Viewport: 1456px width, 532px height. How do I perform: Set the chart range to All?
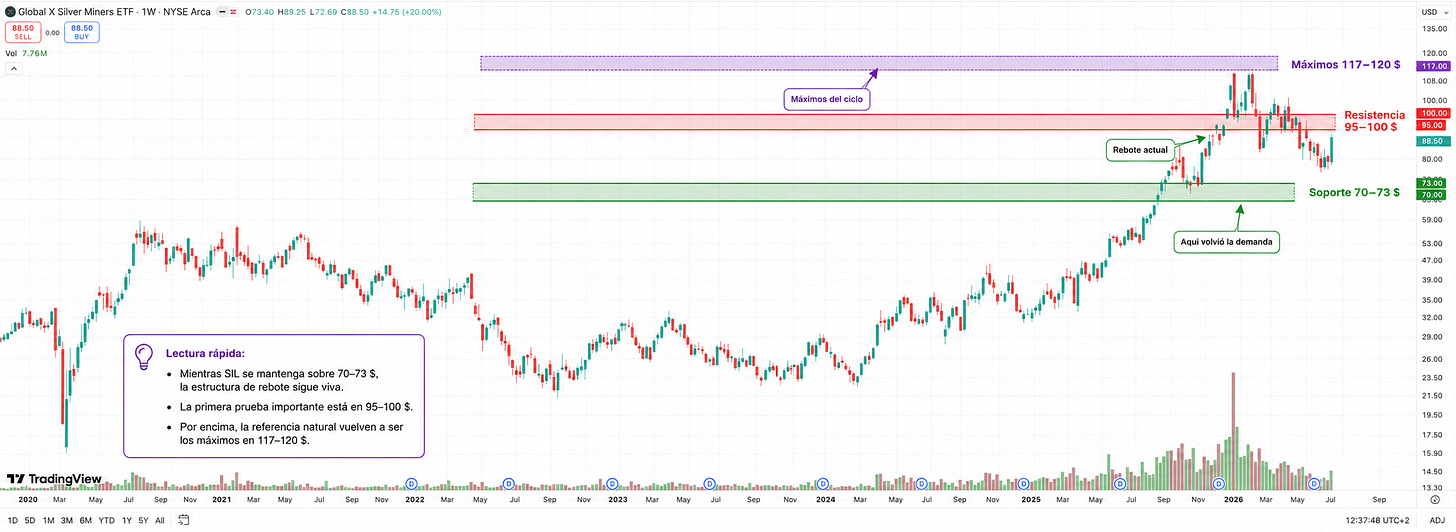161,520
